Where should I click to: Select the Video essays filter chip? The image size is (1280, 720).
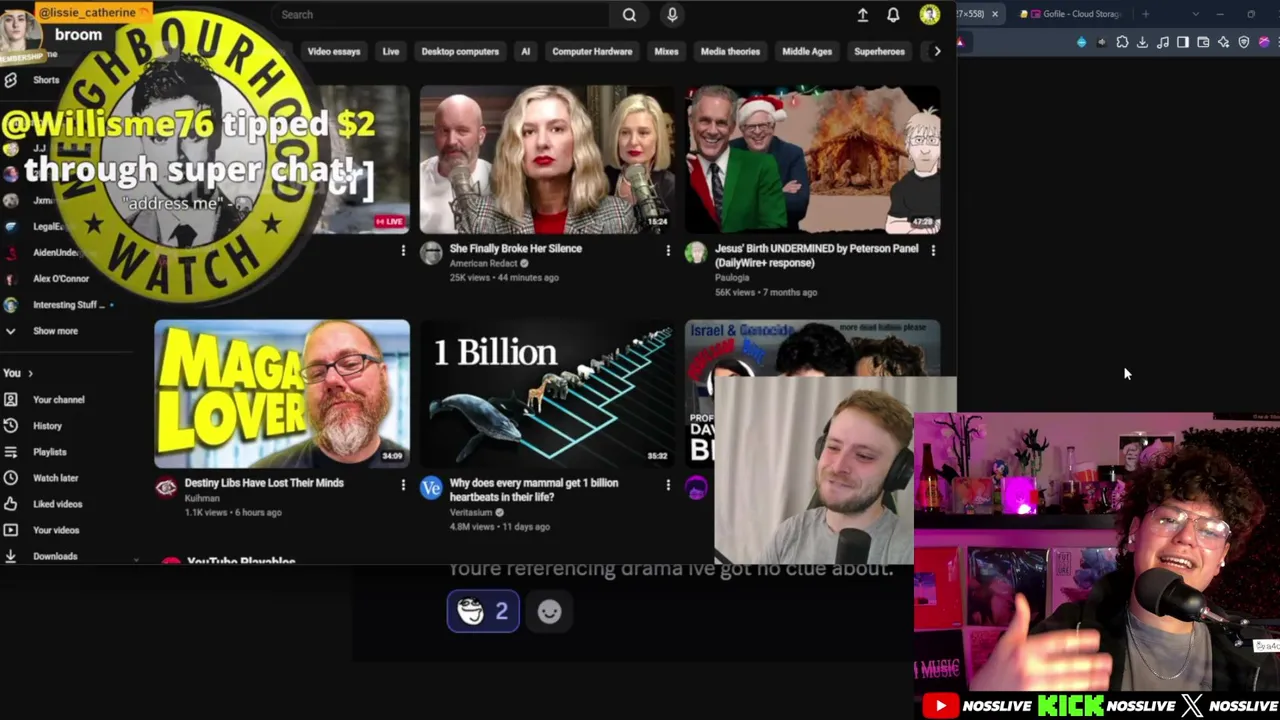(x=334, y=51)
